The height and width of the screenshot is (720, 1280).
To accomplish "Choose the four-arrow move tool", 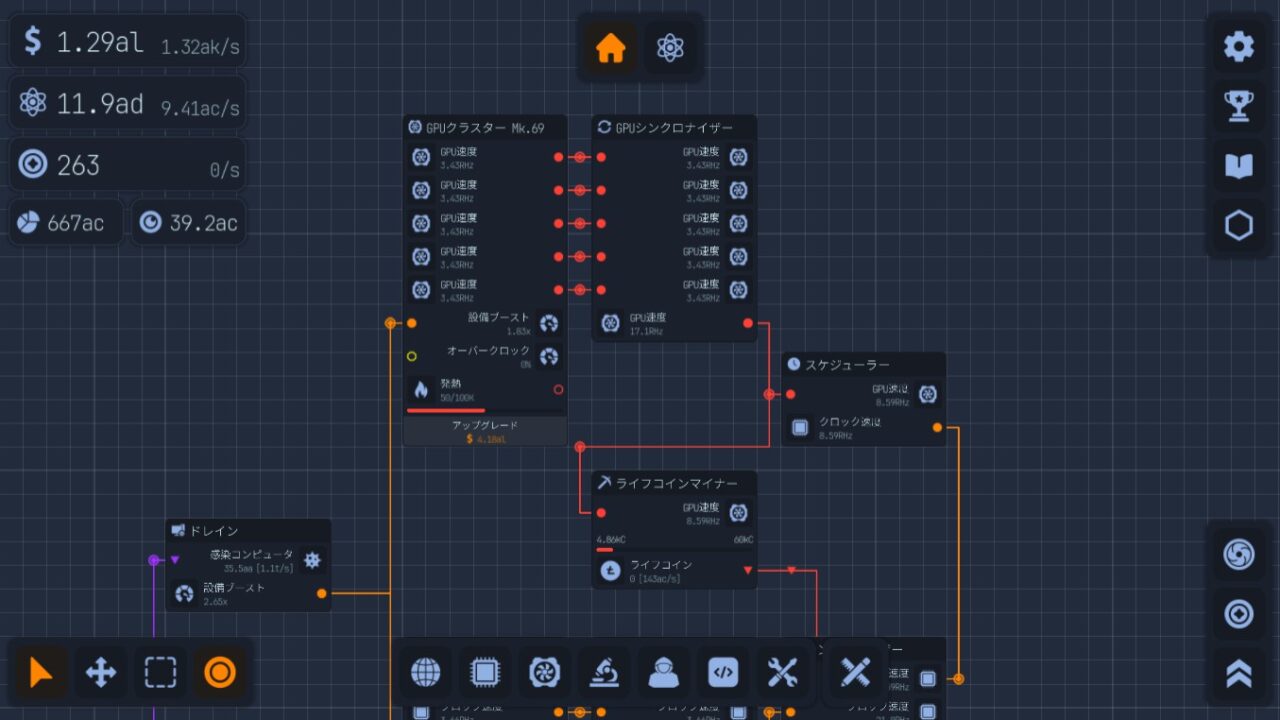I will tap(101, 673).
